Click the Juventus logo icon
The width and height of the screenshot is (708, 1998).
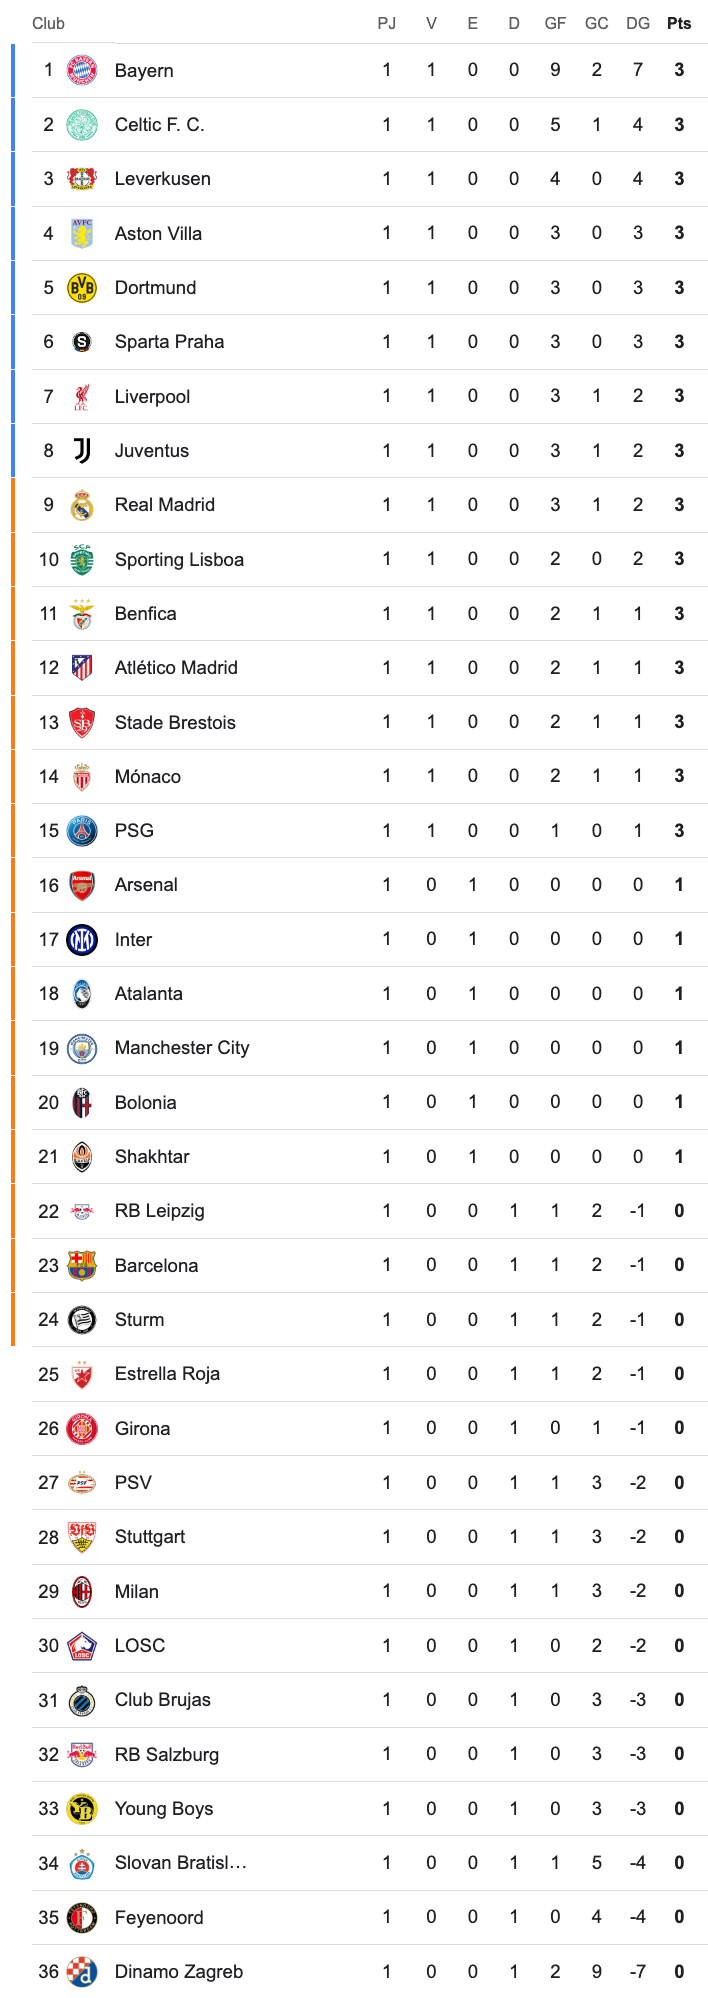[82, 451]
